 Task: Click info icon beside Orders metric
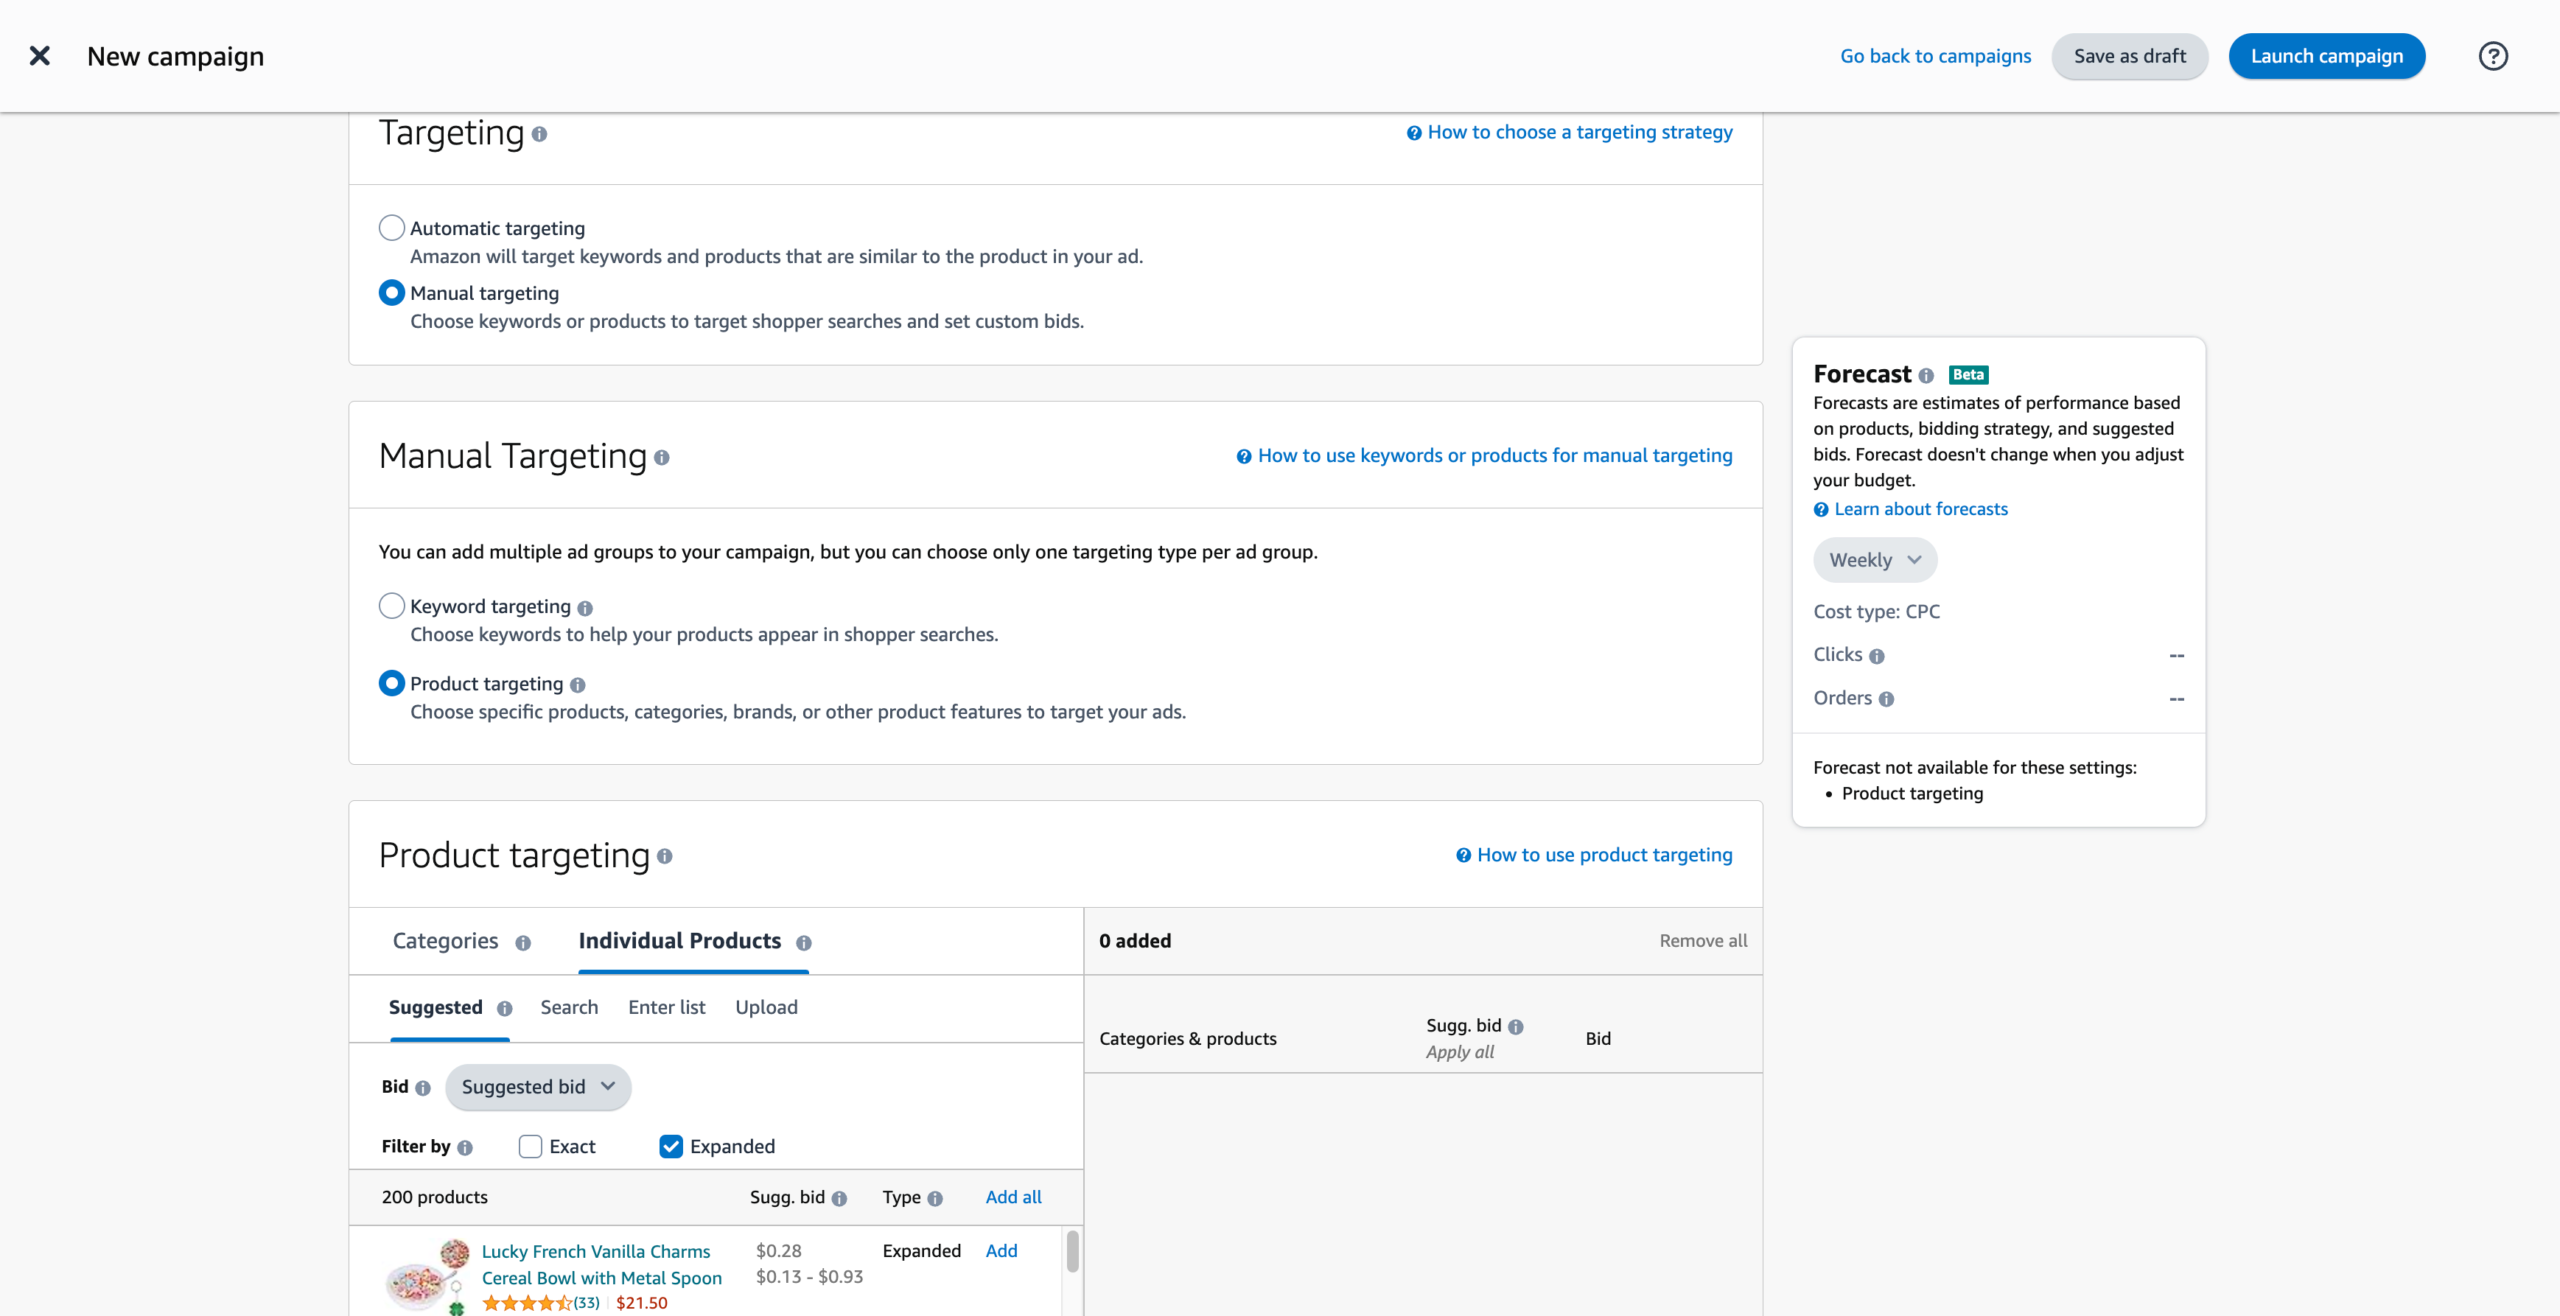point(1886,699)
